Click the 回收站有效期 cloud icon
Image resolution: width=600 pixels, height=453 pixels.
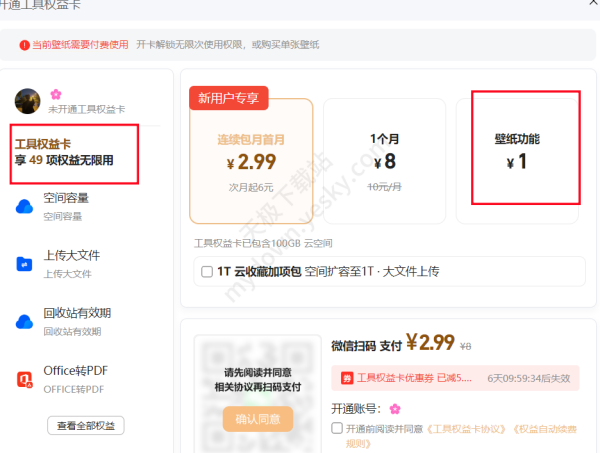click(24, 322)
